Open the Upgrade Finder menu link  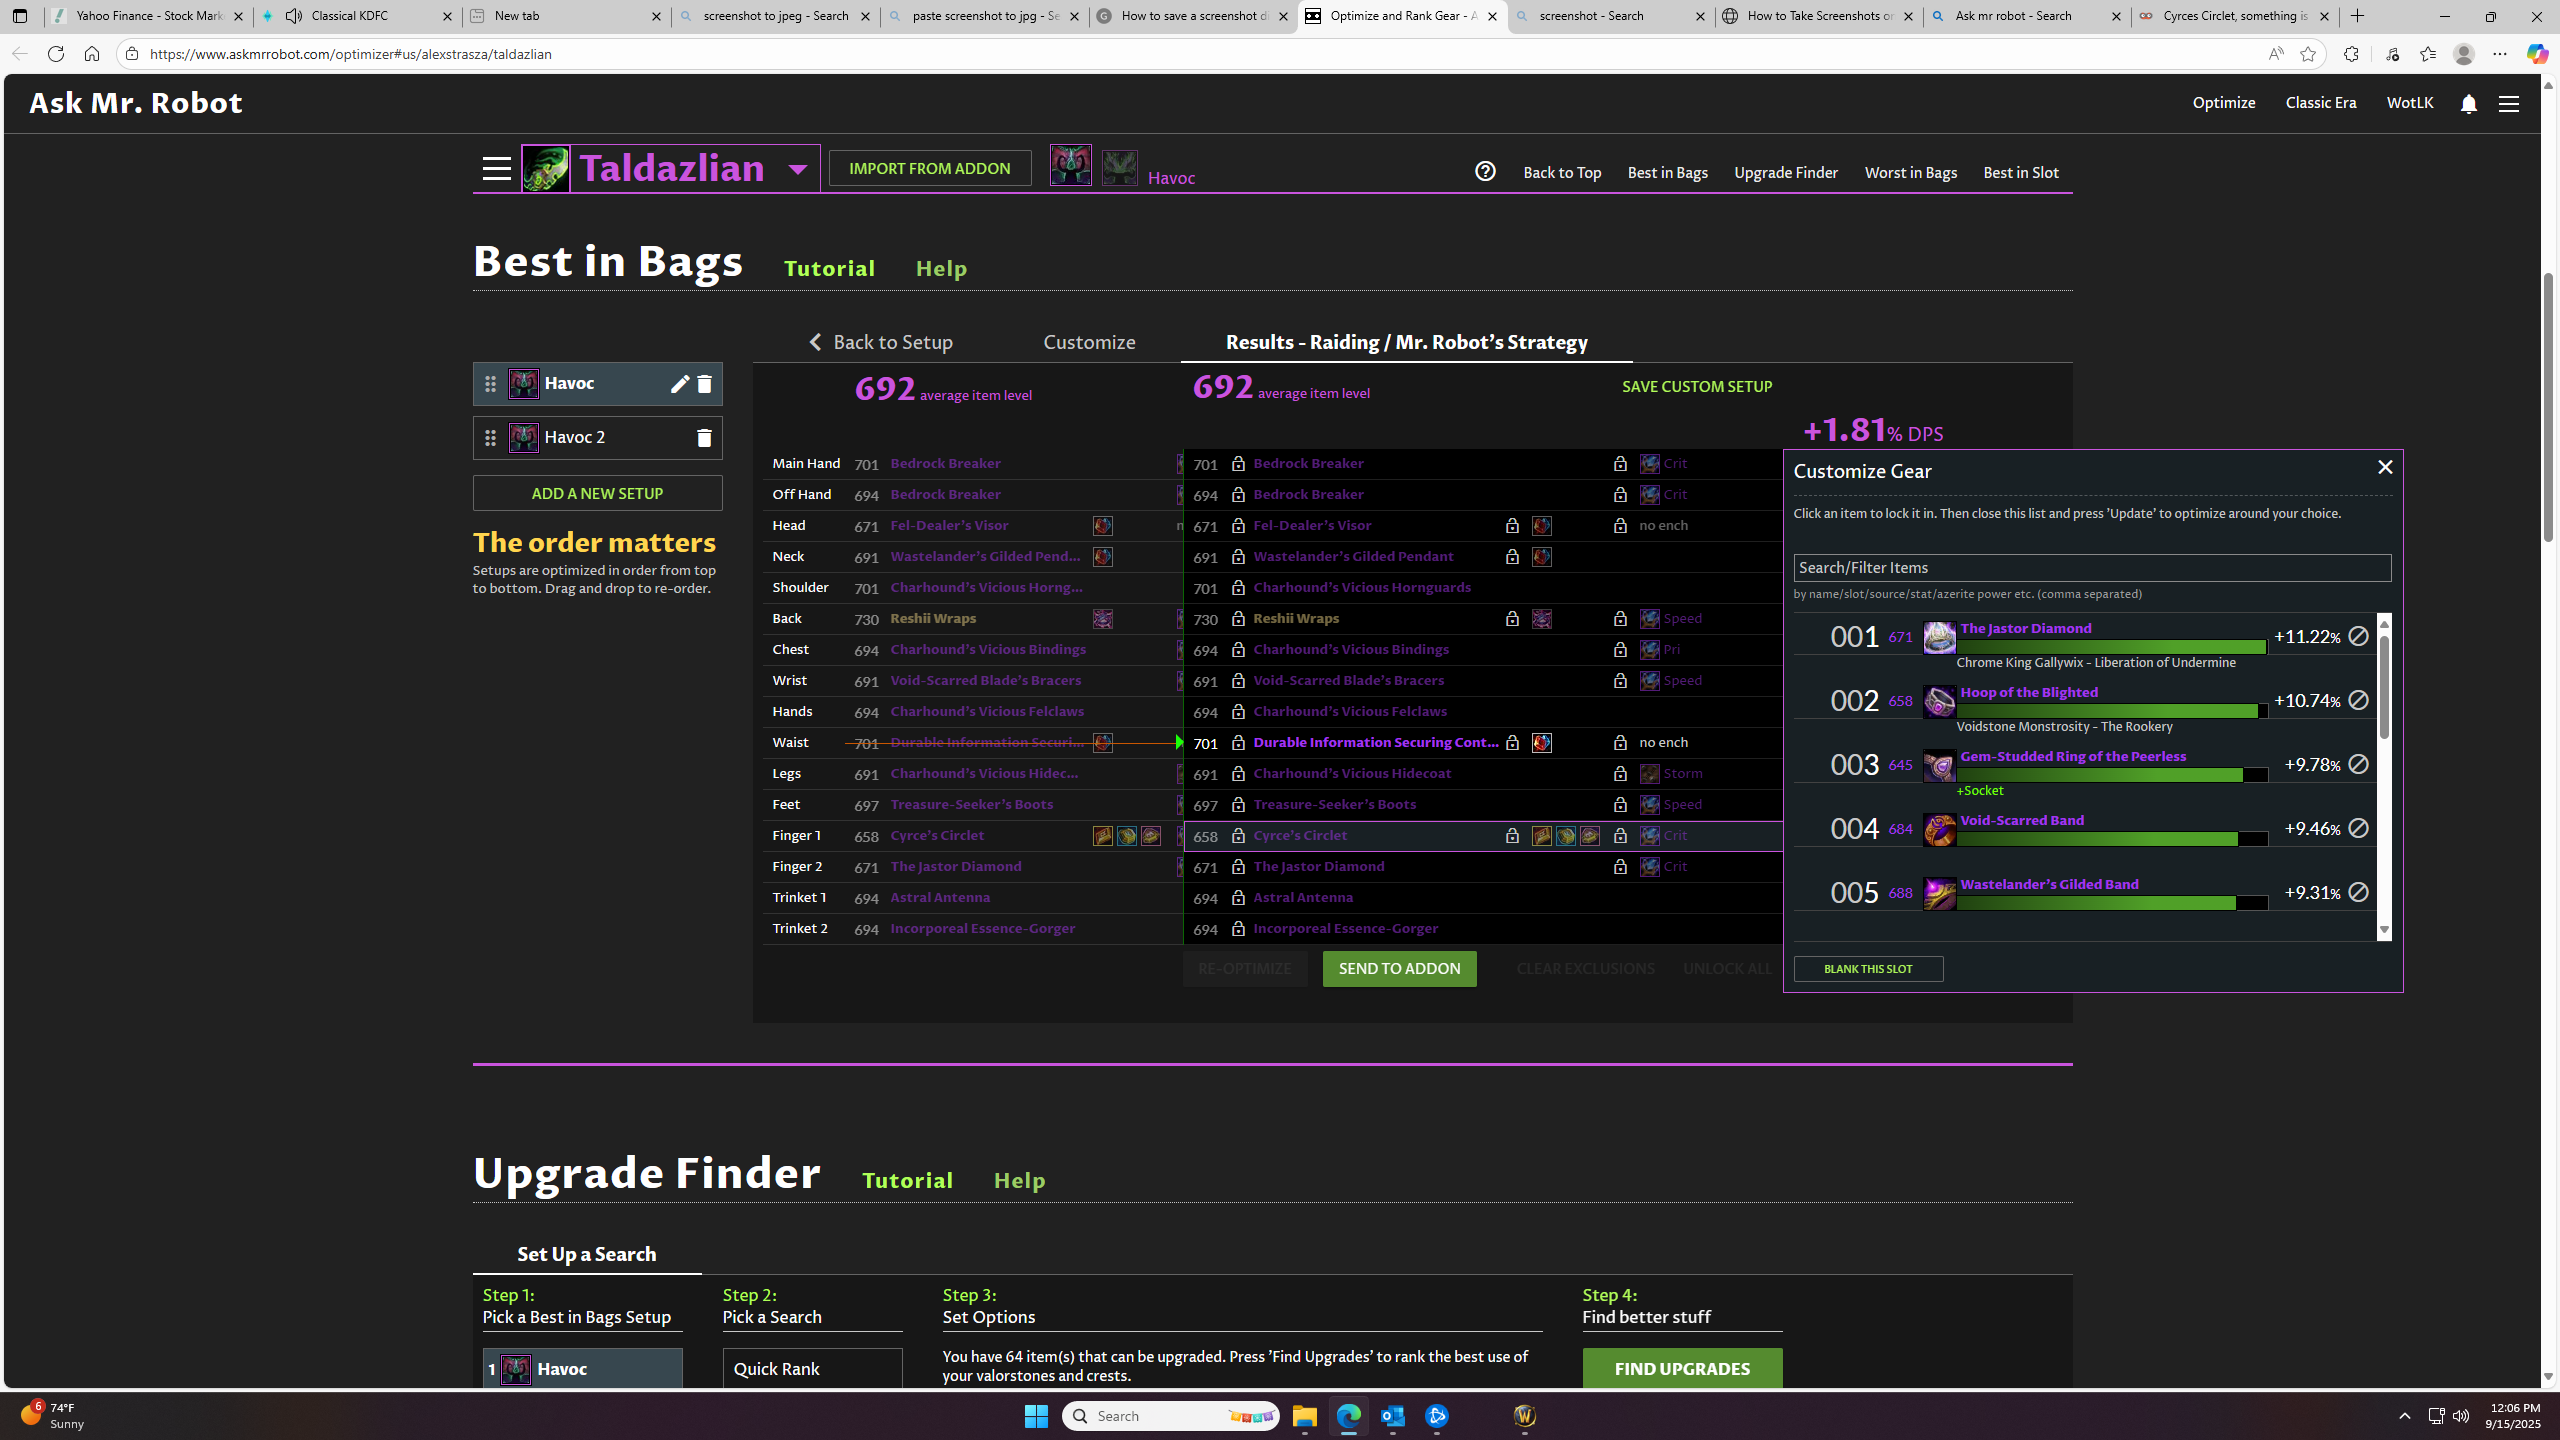point(1785,173)
